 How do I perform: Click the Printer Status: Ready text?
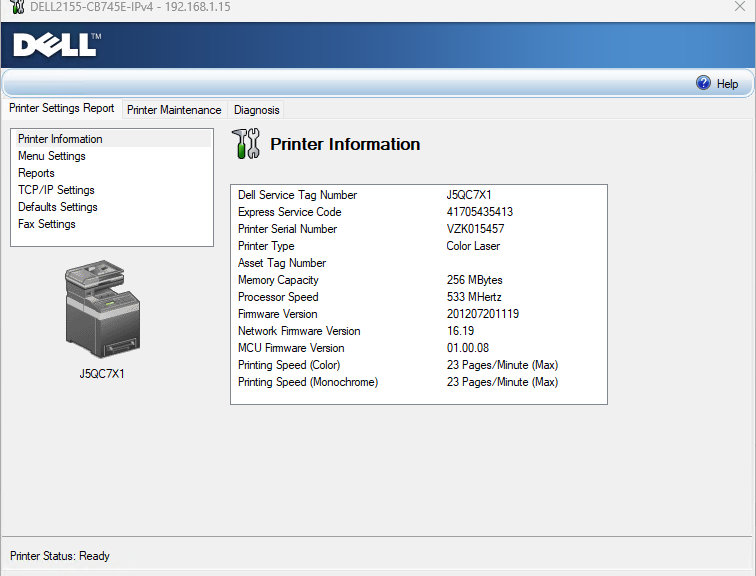60,556
